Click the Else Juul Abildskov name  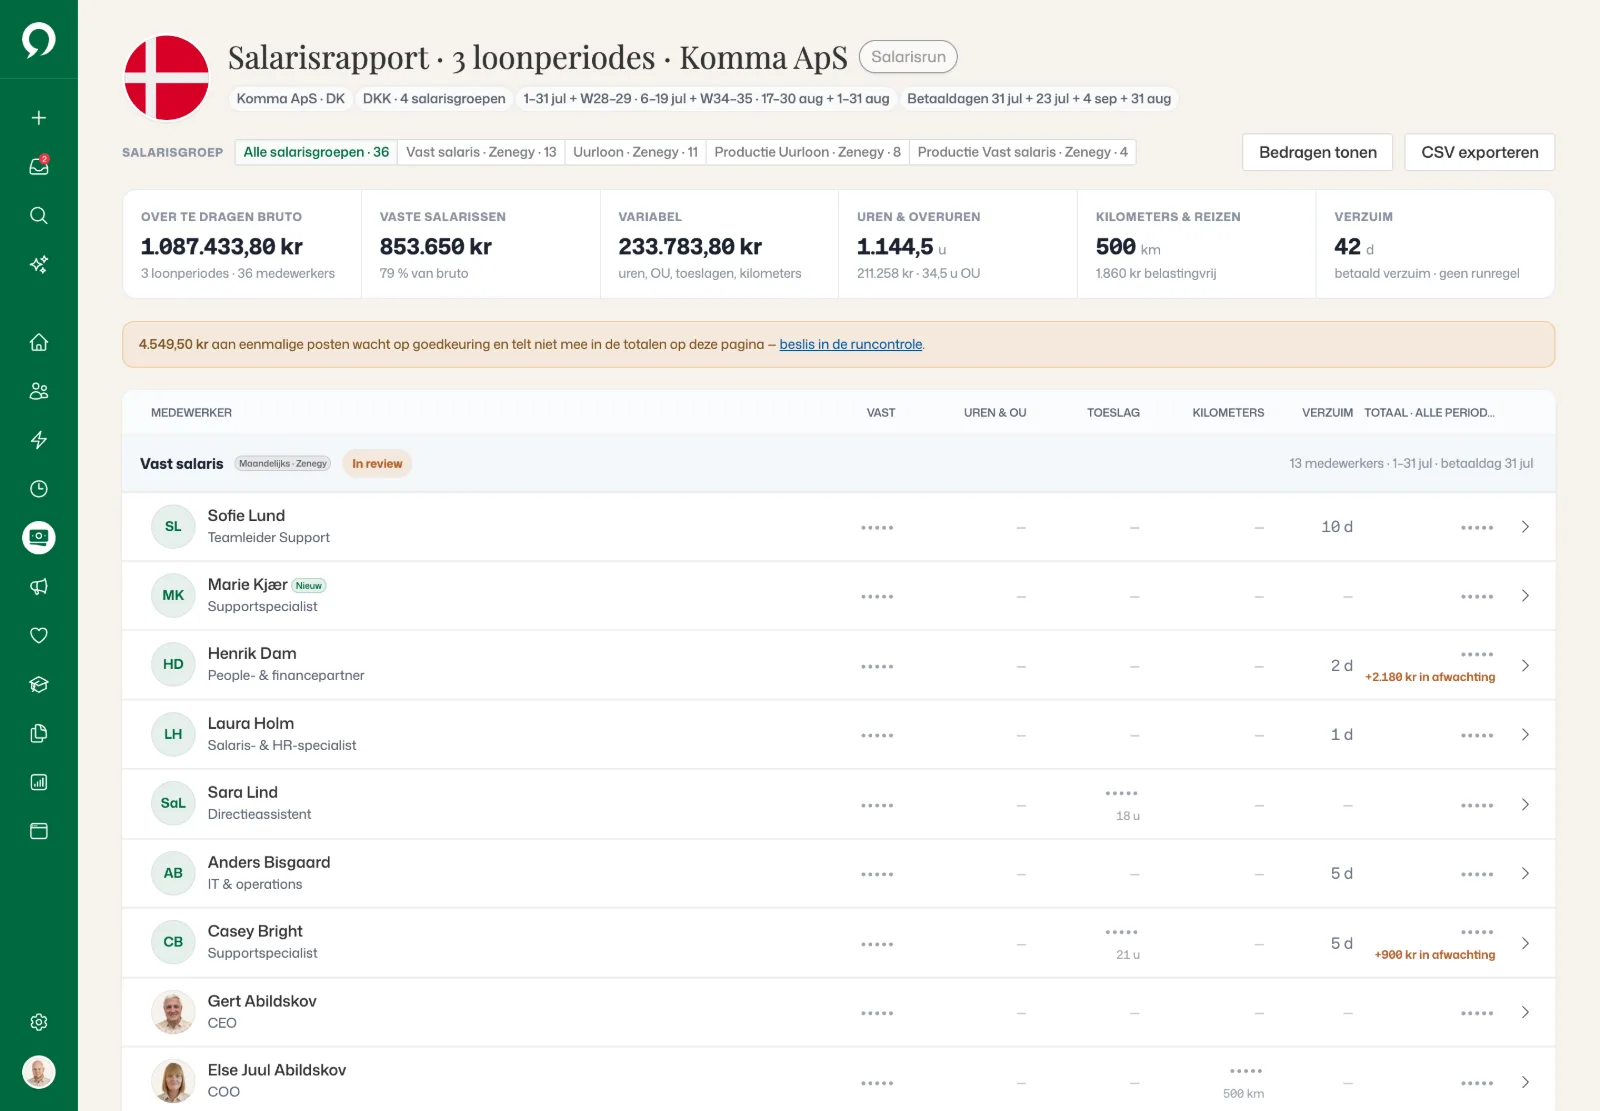pos(277,1070)
